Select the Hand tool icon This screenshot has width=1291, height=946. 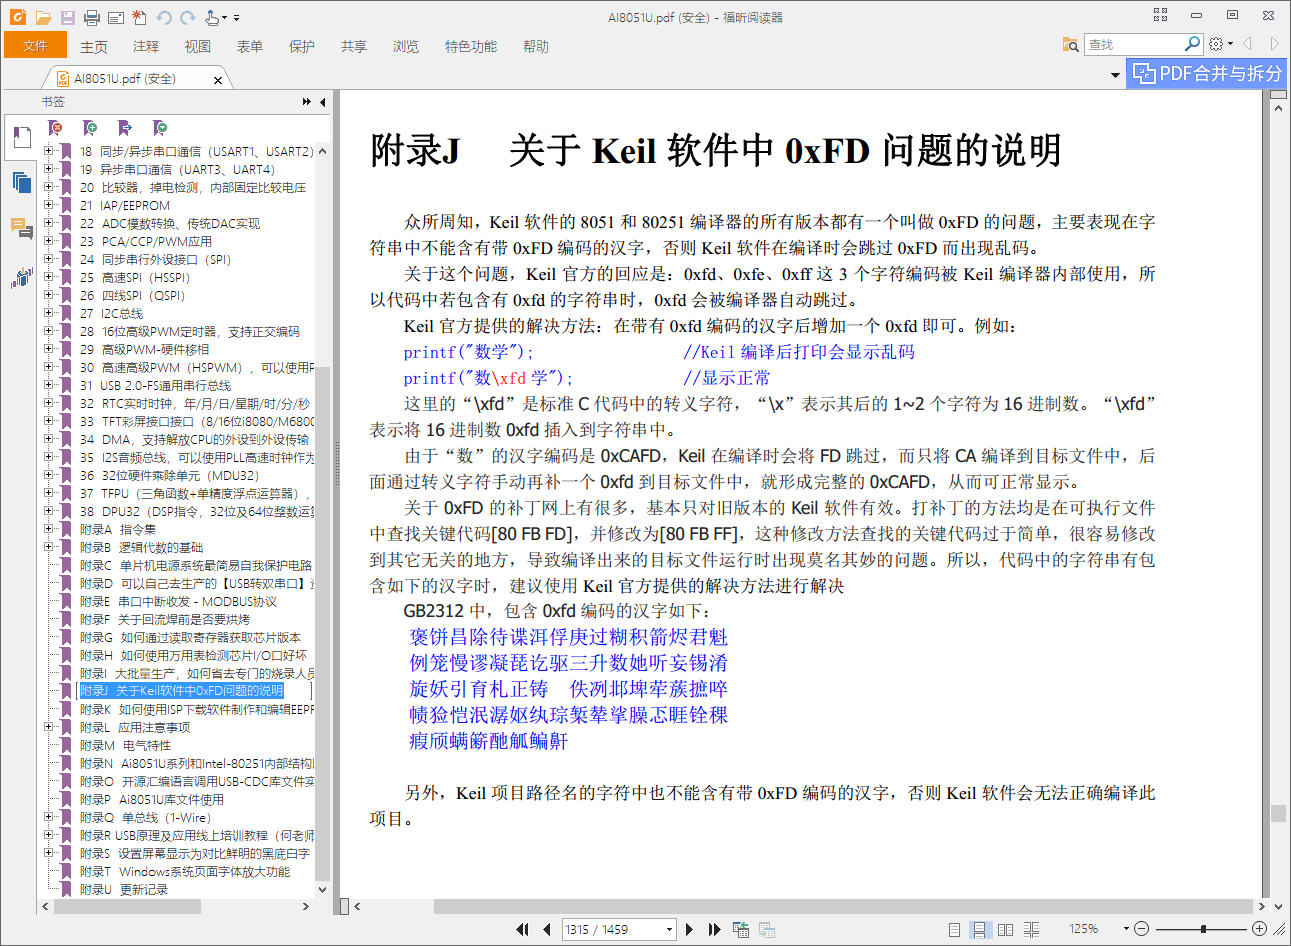pyautogui.click(x=211, y=18)
